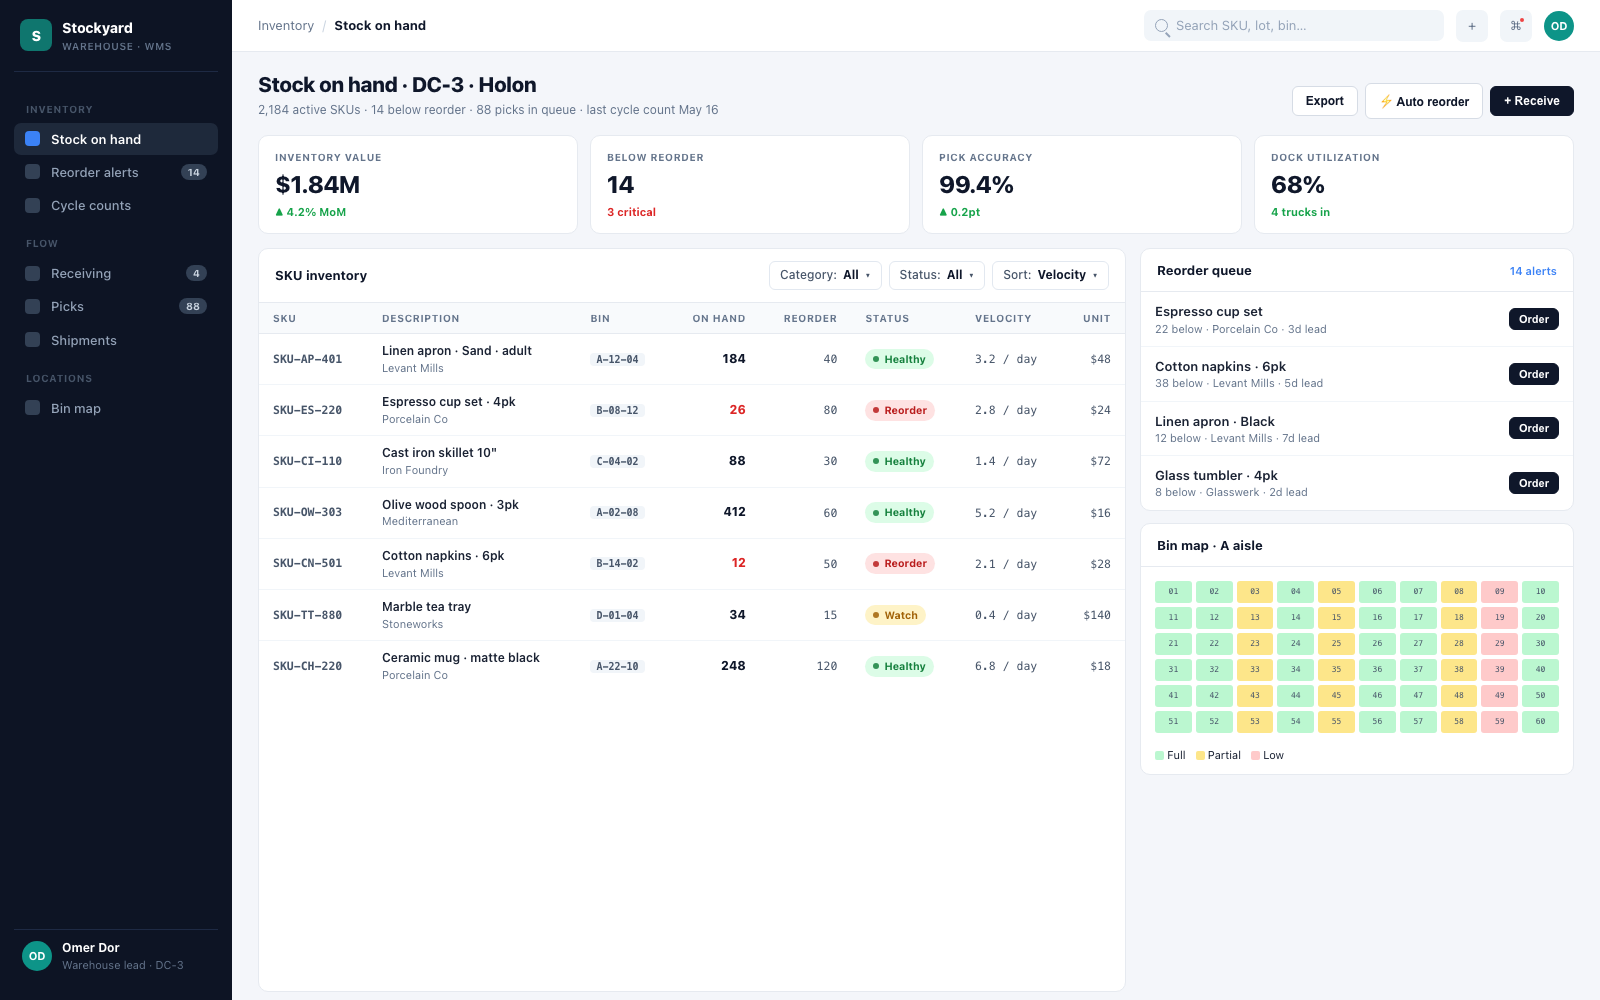Click the Export button
Screen dimensions: 1600x1000
[x=1325, y=101]
